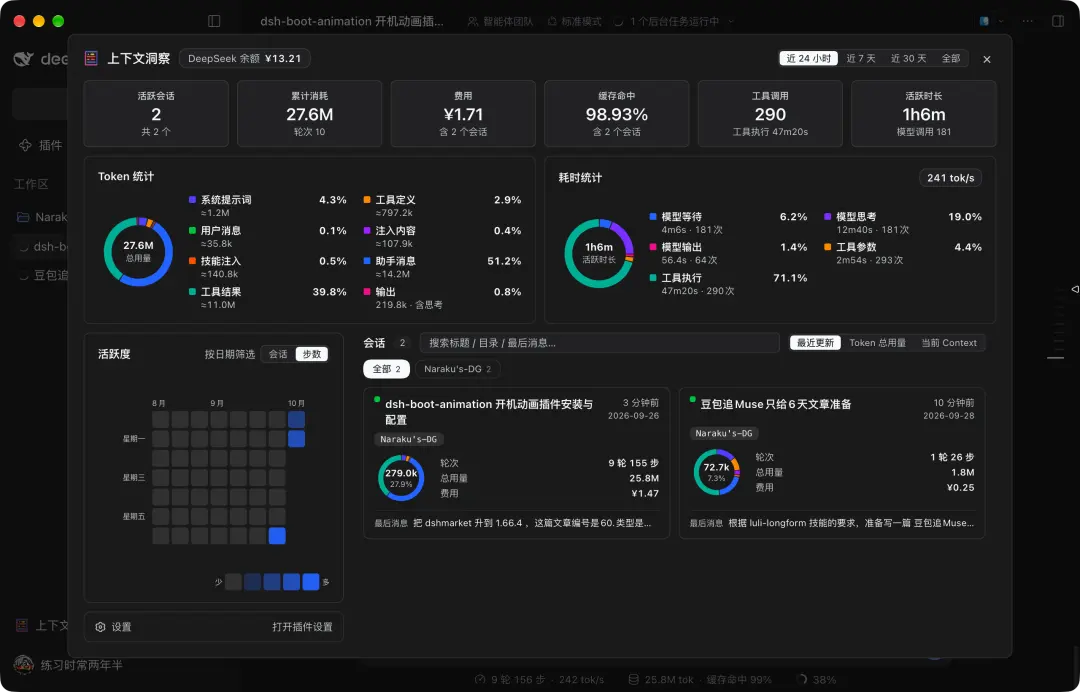1080x692 pixels.
Task: Click the gauge icon beside 9 轮 156 步
Action: pos(480,680)
